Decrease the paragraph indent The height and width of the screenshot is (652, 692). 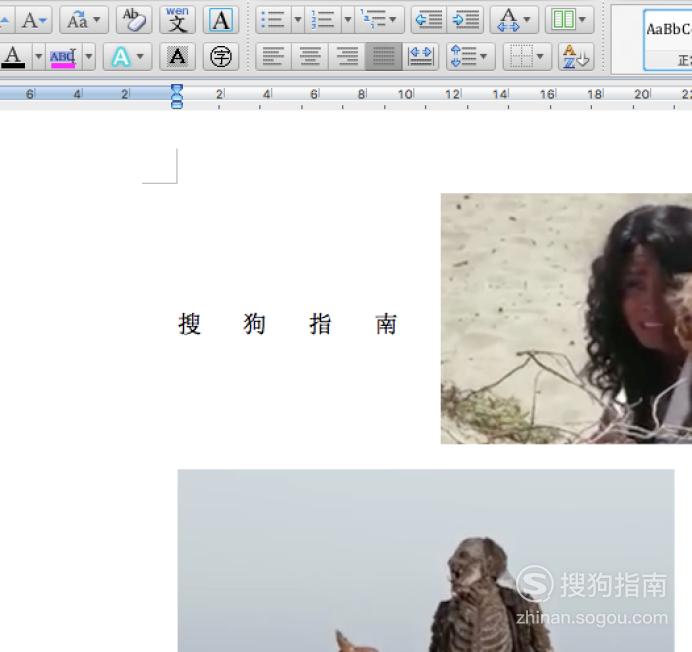(429, 20)
